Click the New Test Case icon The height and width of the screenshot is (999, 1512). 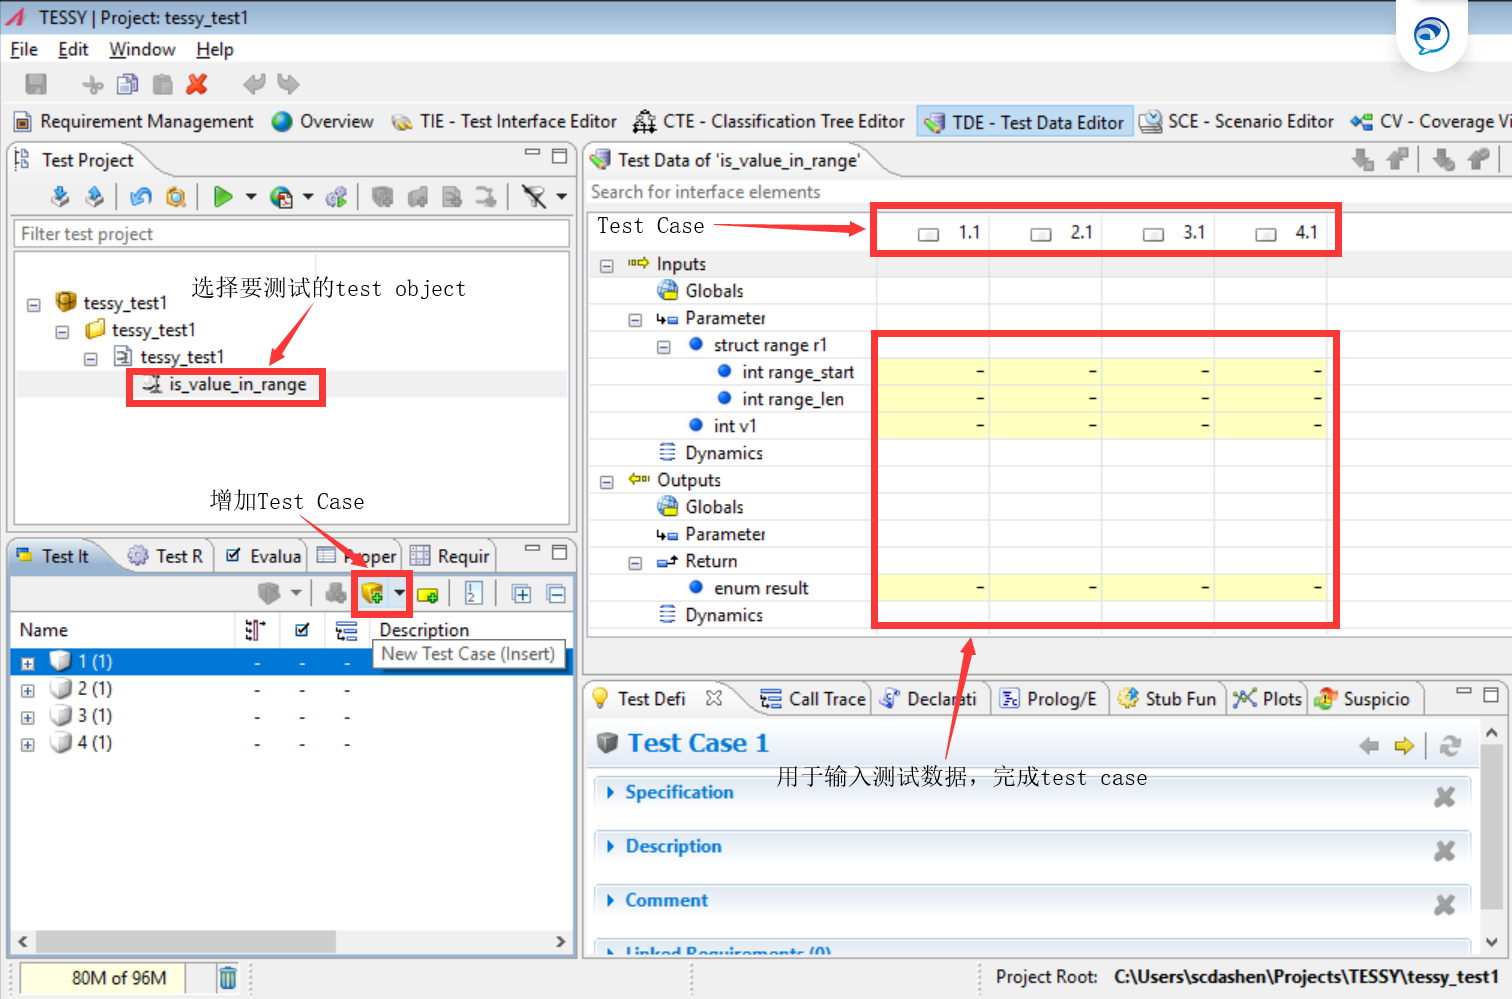(372, 593)
